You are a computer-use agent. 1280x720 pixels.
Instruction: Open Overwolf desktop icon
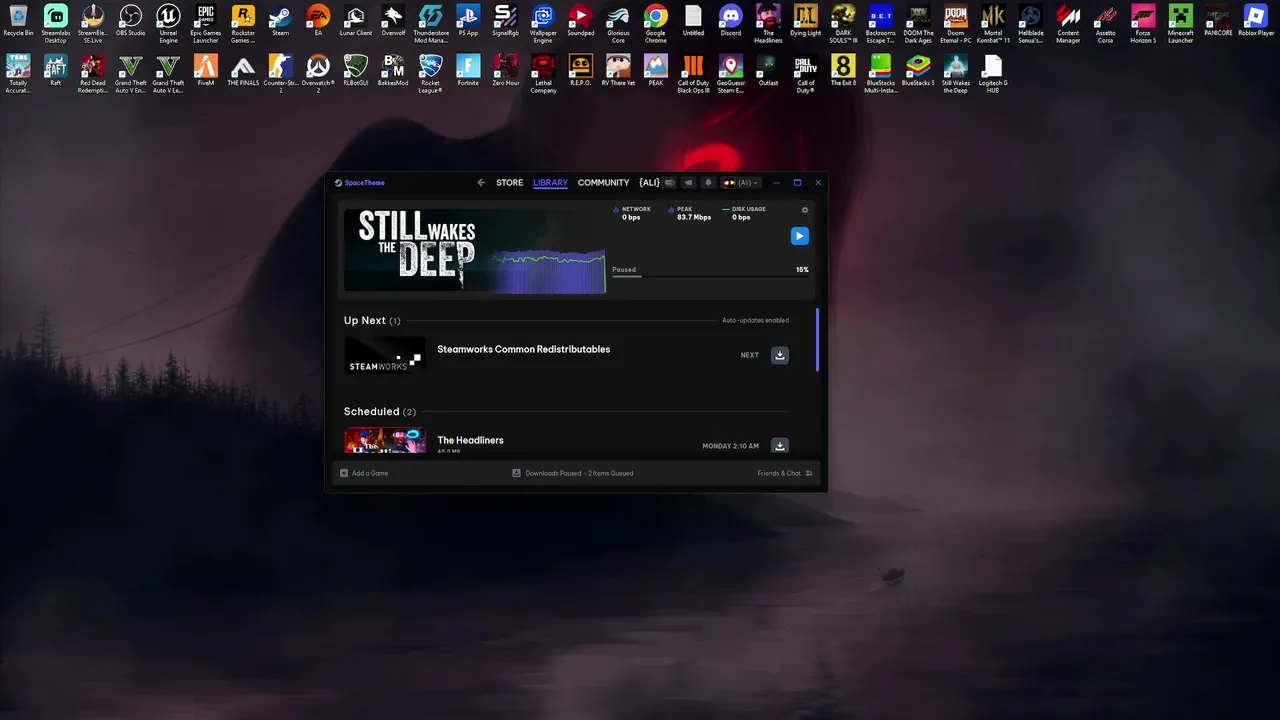pos(393,22)
